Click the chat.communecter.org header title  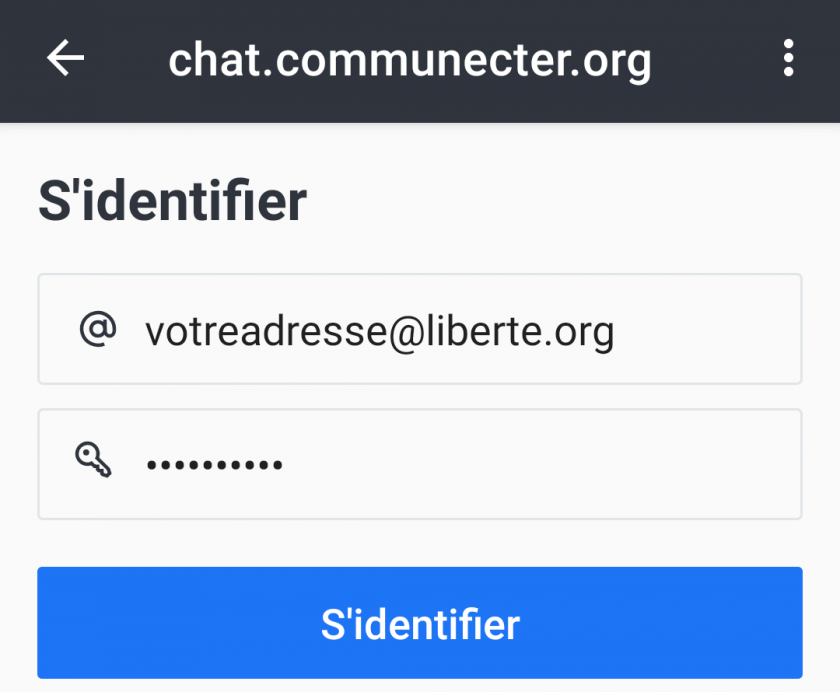(410, 60)
